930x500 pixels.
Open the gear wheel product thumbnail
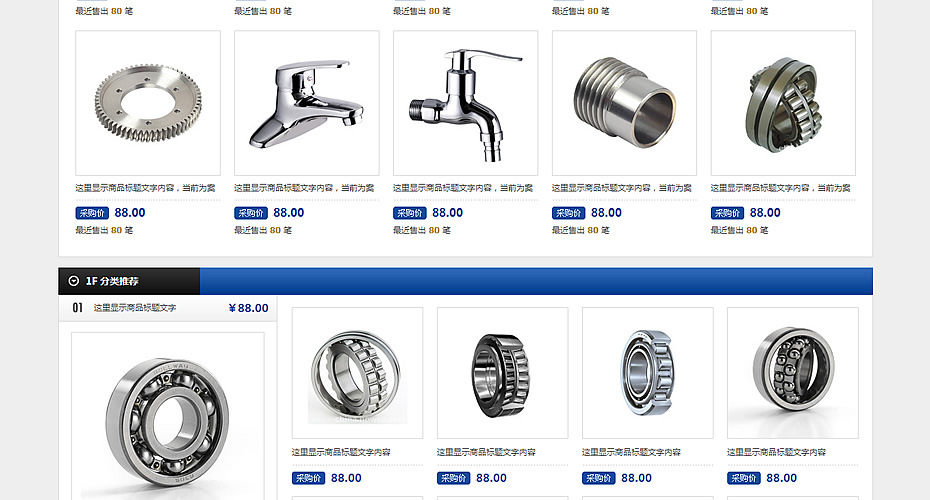(148, 103)
